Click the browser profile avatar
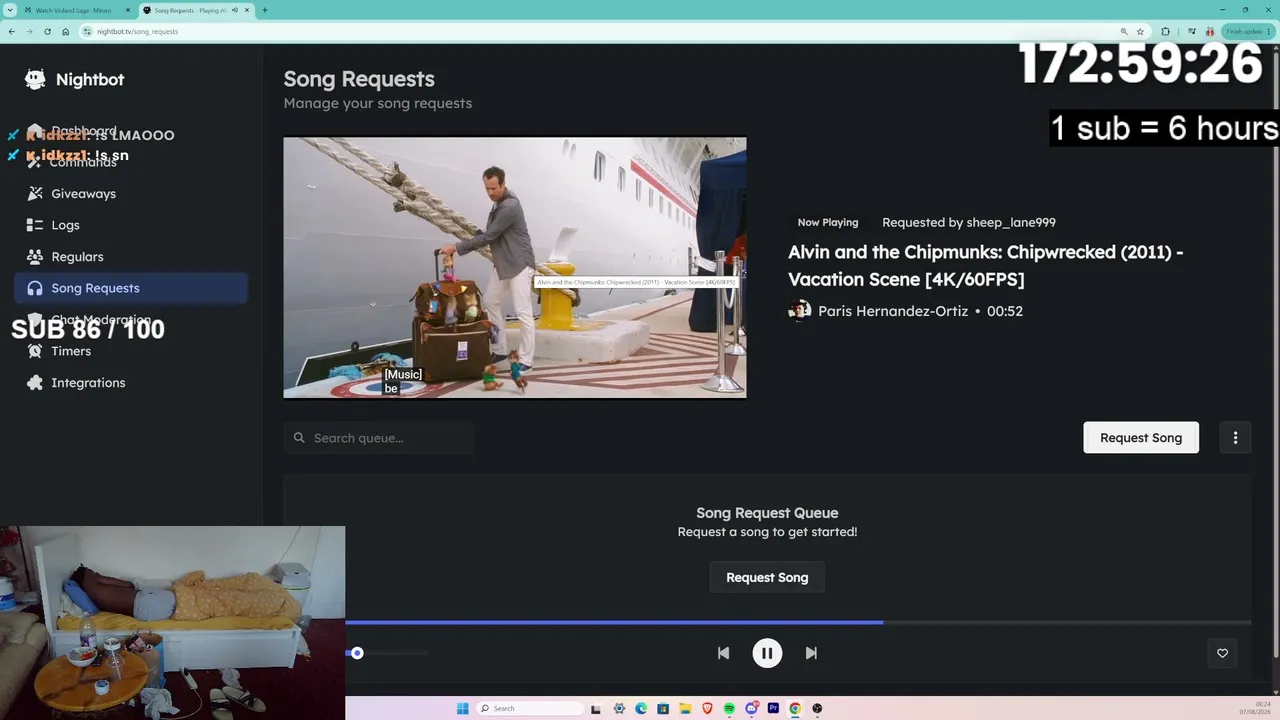This screenshot has width=1280, height=720. [1211, 31]
